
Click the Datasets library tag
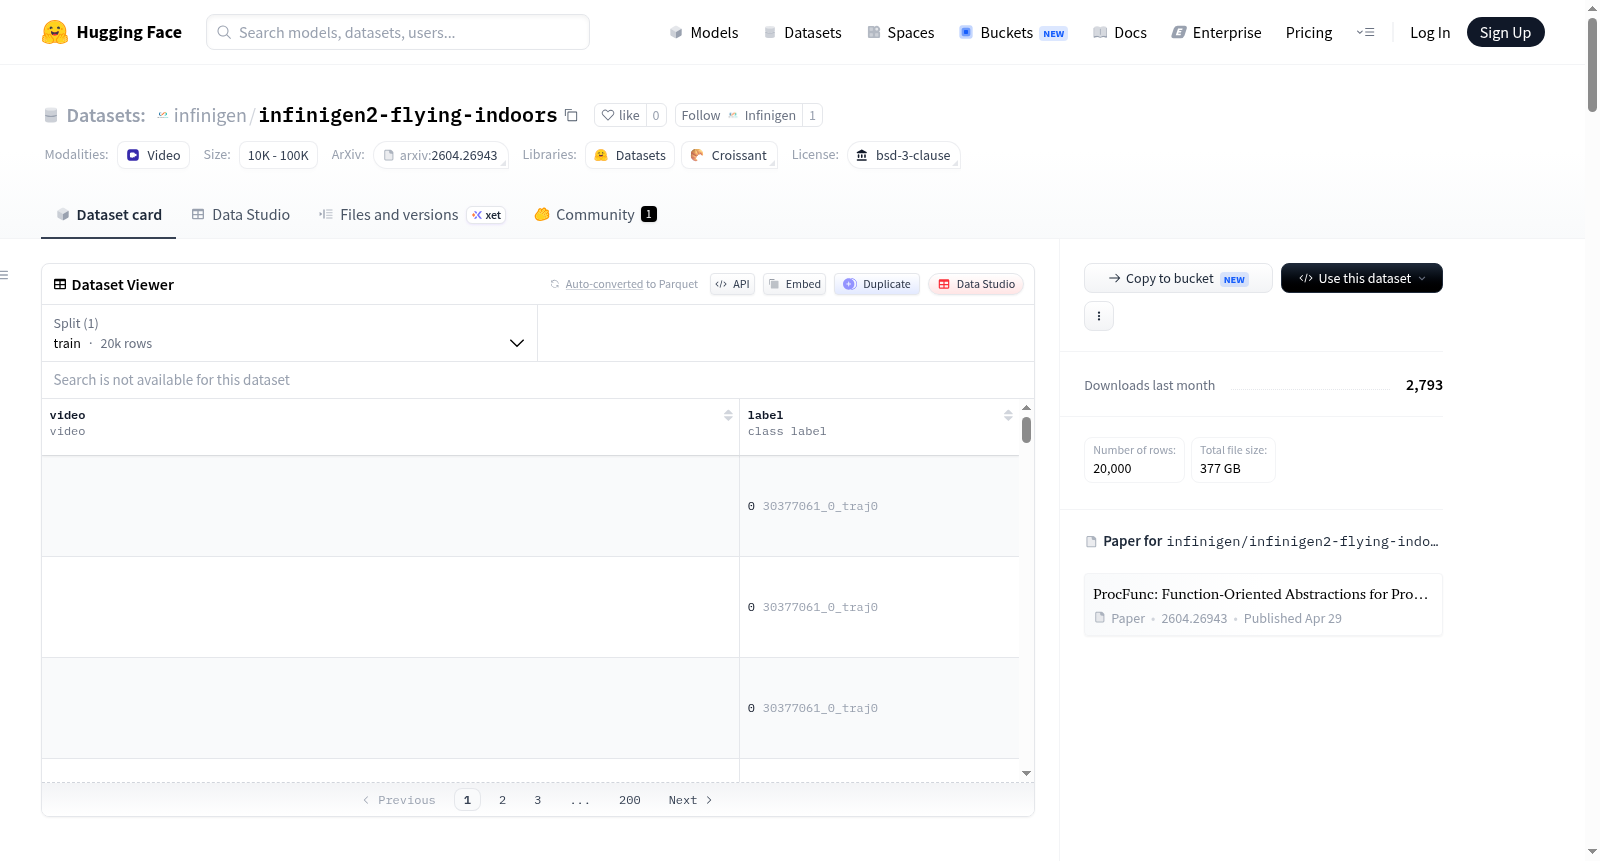point(630,155)
